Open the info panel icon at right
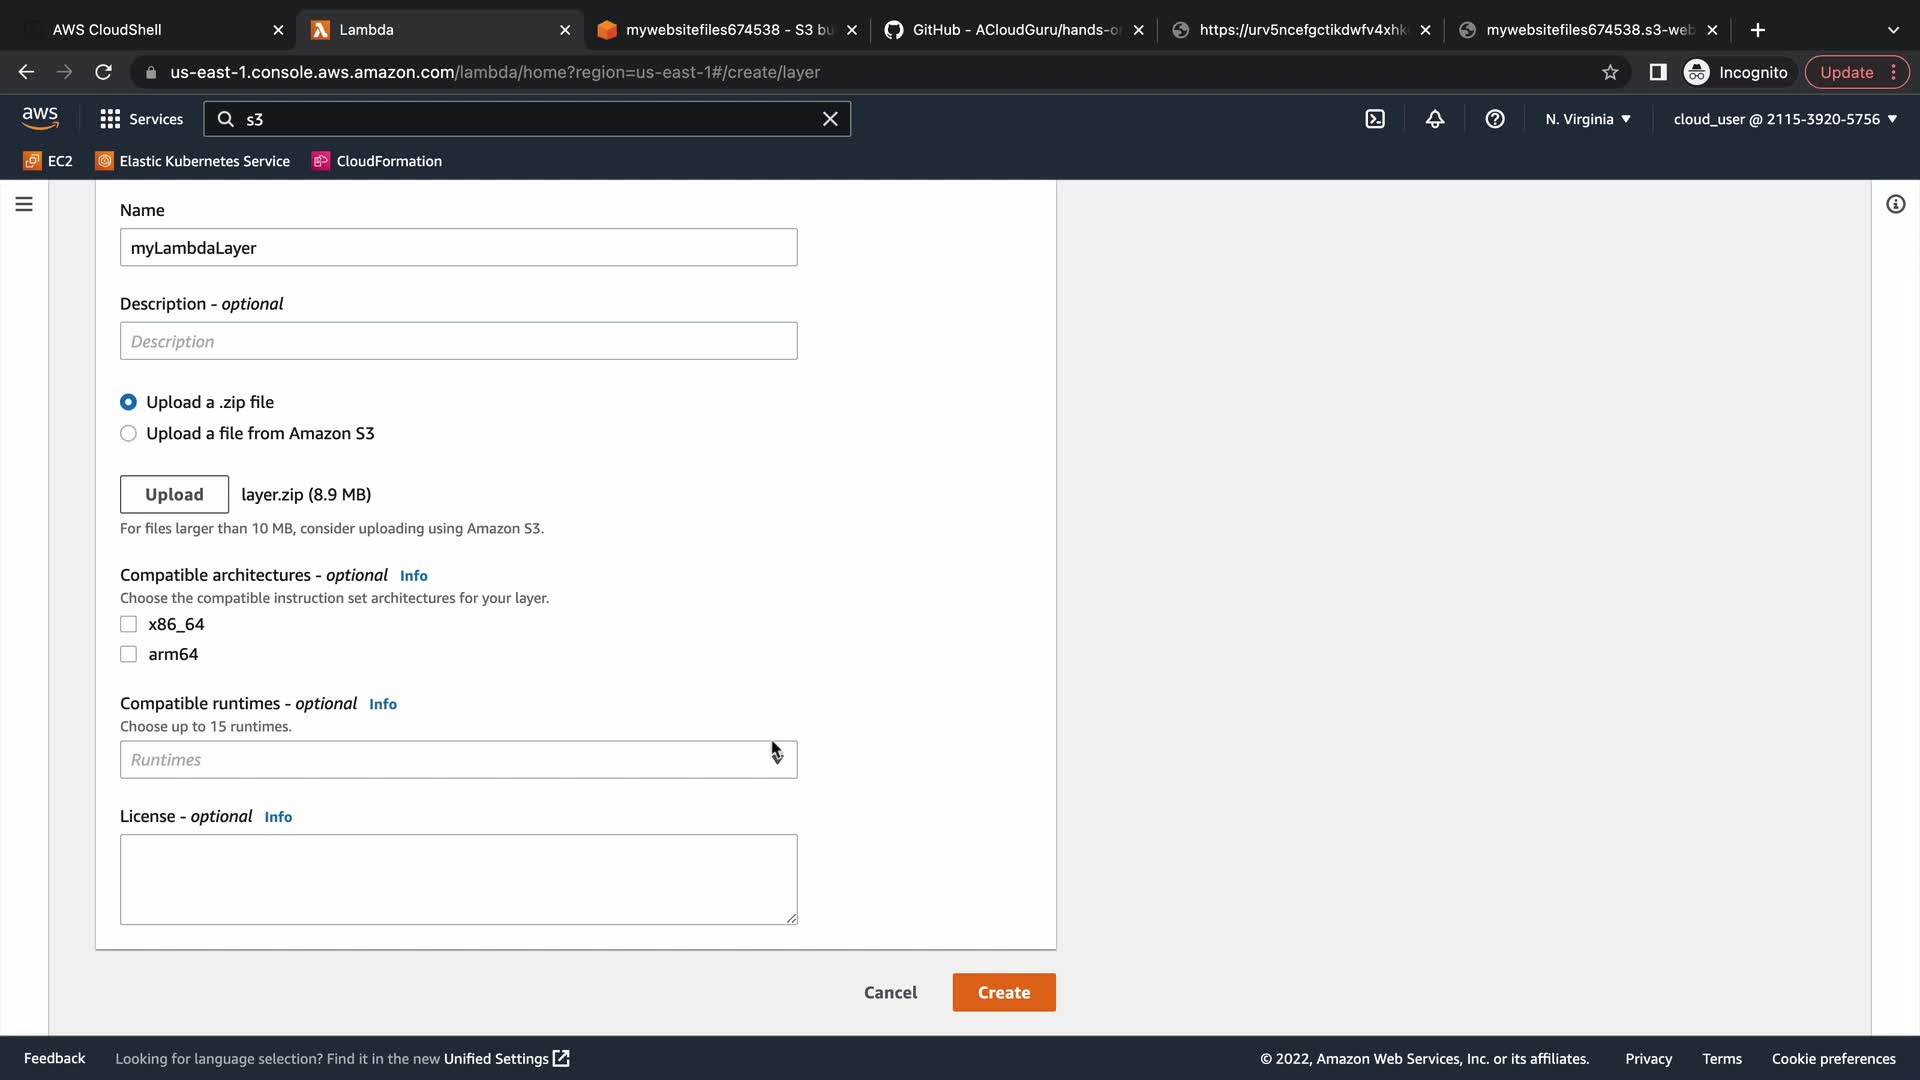The width and height of the screenshot is (1920, 1080). (x=1895, y=204)
